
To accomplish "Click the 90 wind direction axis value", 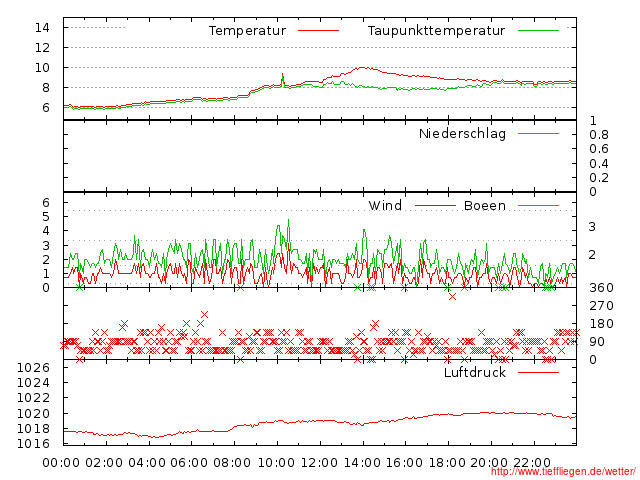I will click(x=597, y=342).
